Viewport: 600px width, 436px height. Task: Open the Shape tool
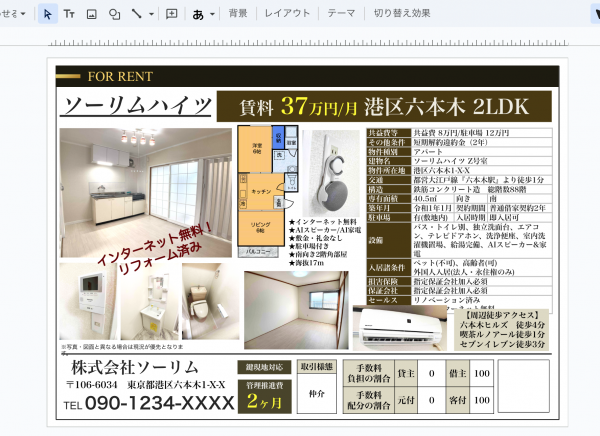tap(114, 14)
